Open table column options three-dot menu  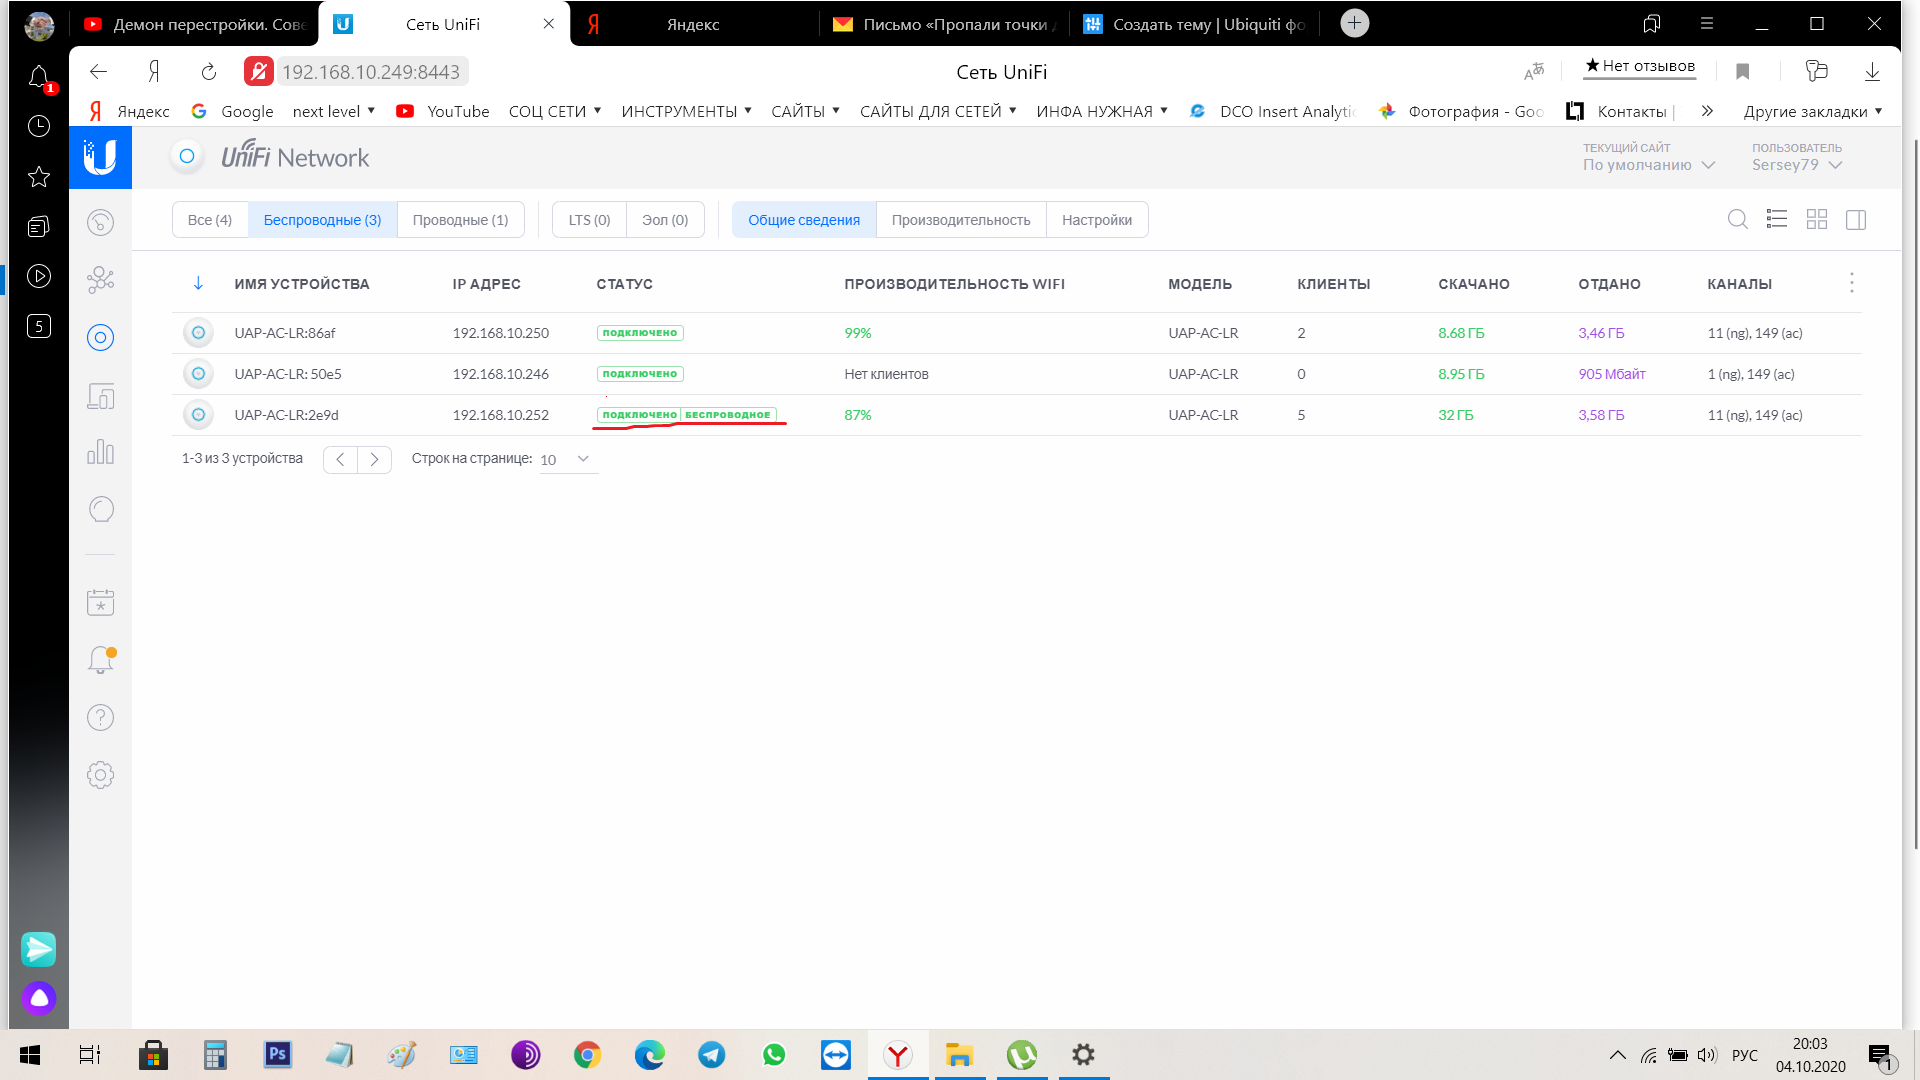[x=1852, y=283]
